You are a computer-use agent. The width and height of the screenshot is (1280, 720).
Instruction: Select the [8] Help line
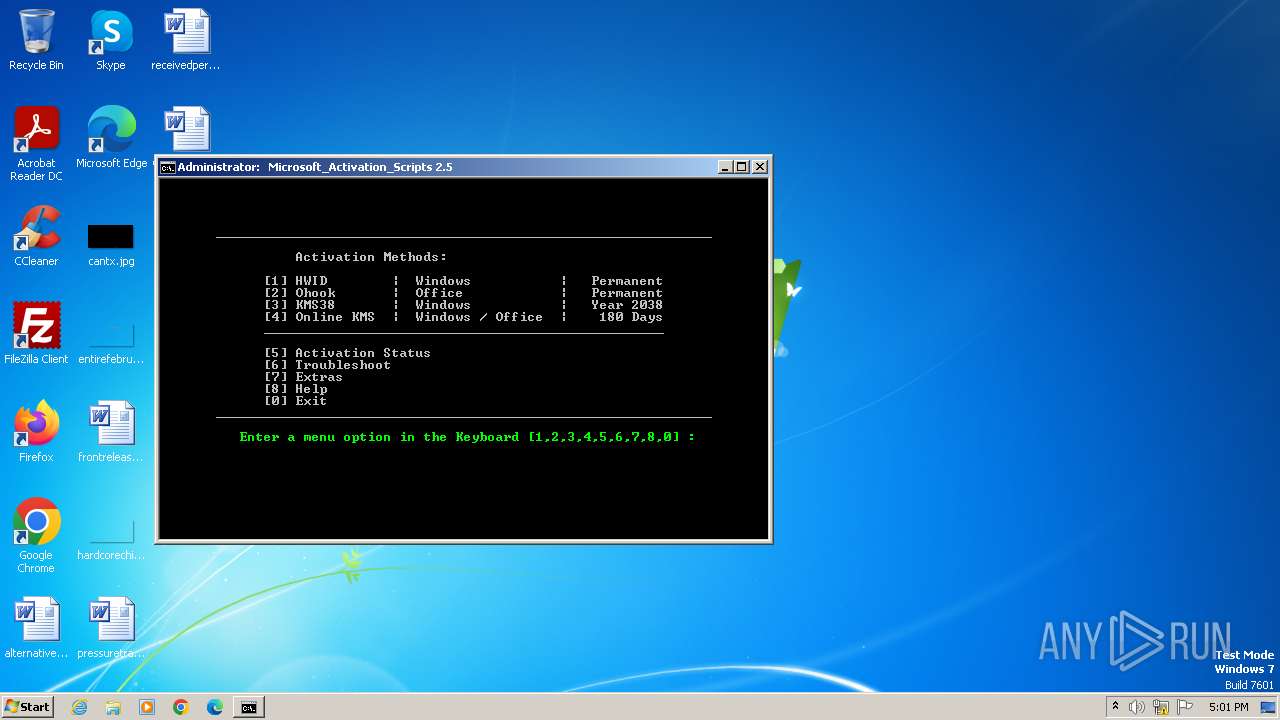tap(296, 389)
